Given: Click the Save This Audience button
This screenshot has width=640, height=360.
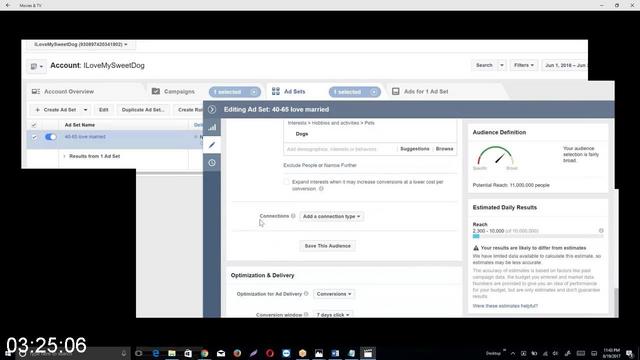Looking at the screenshot, I should click(327, 246).
